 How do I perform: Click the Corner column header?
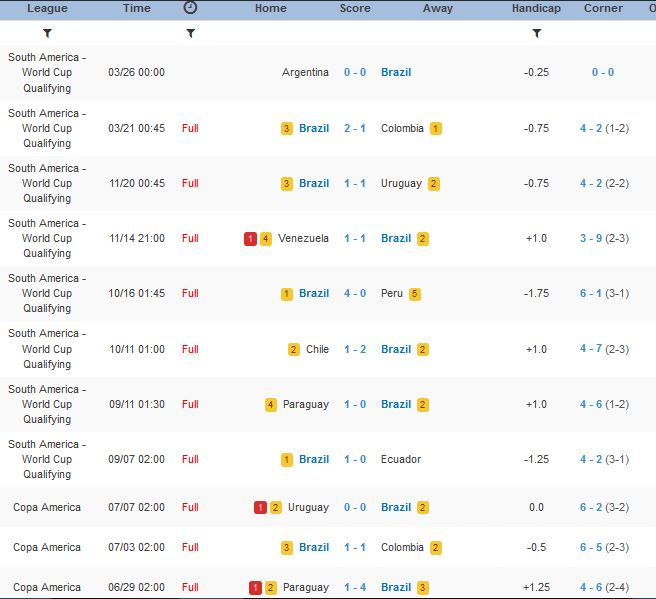[603, 8]
